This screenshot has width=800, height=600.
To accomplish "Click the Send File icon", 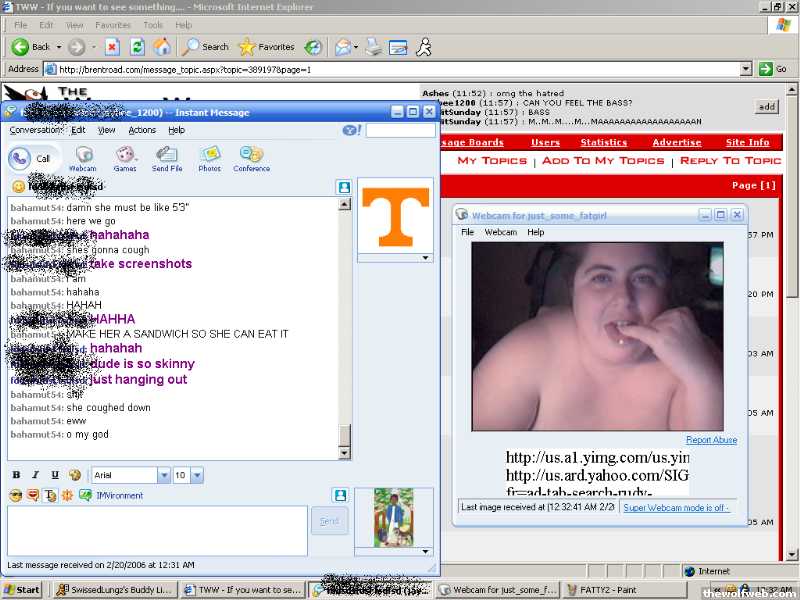I will tap(167, 155).
